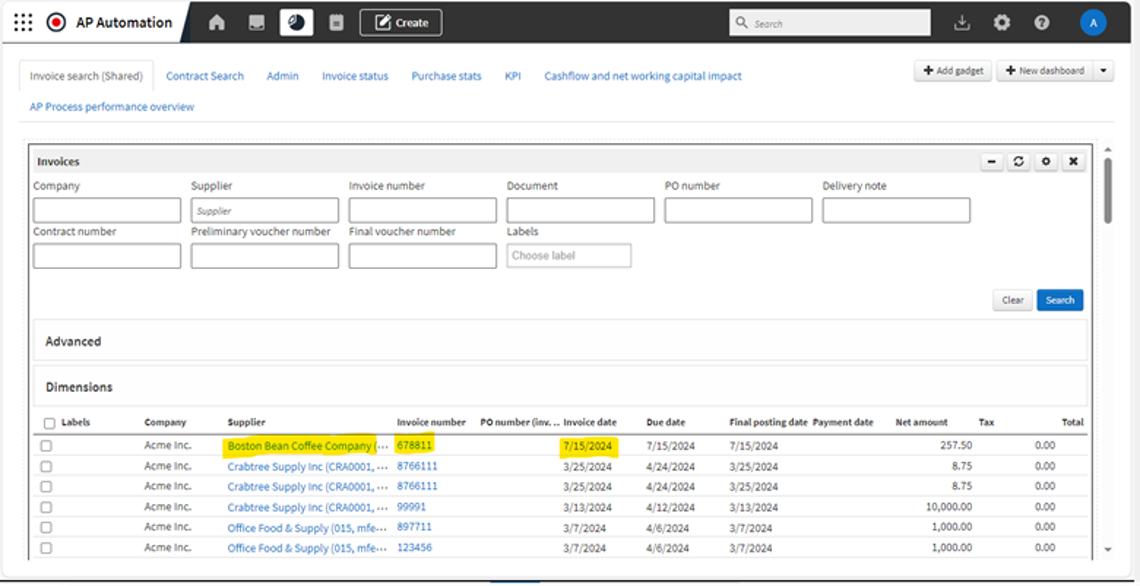The image size is (1140, 586).
Task: Open the Purchase stats tab
Action: [446, 76]
